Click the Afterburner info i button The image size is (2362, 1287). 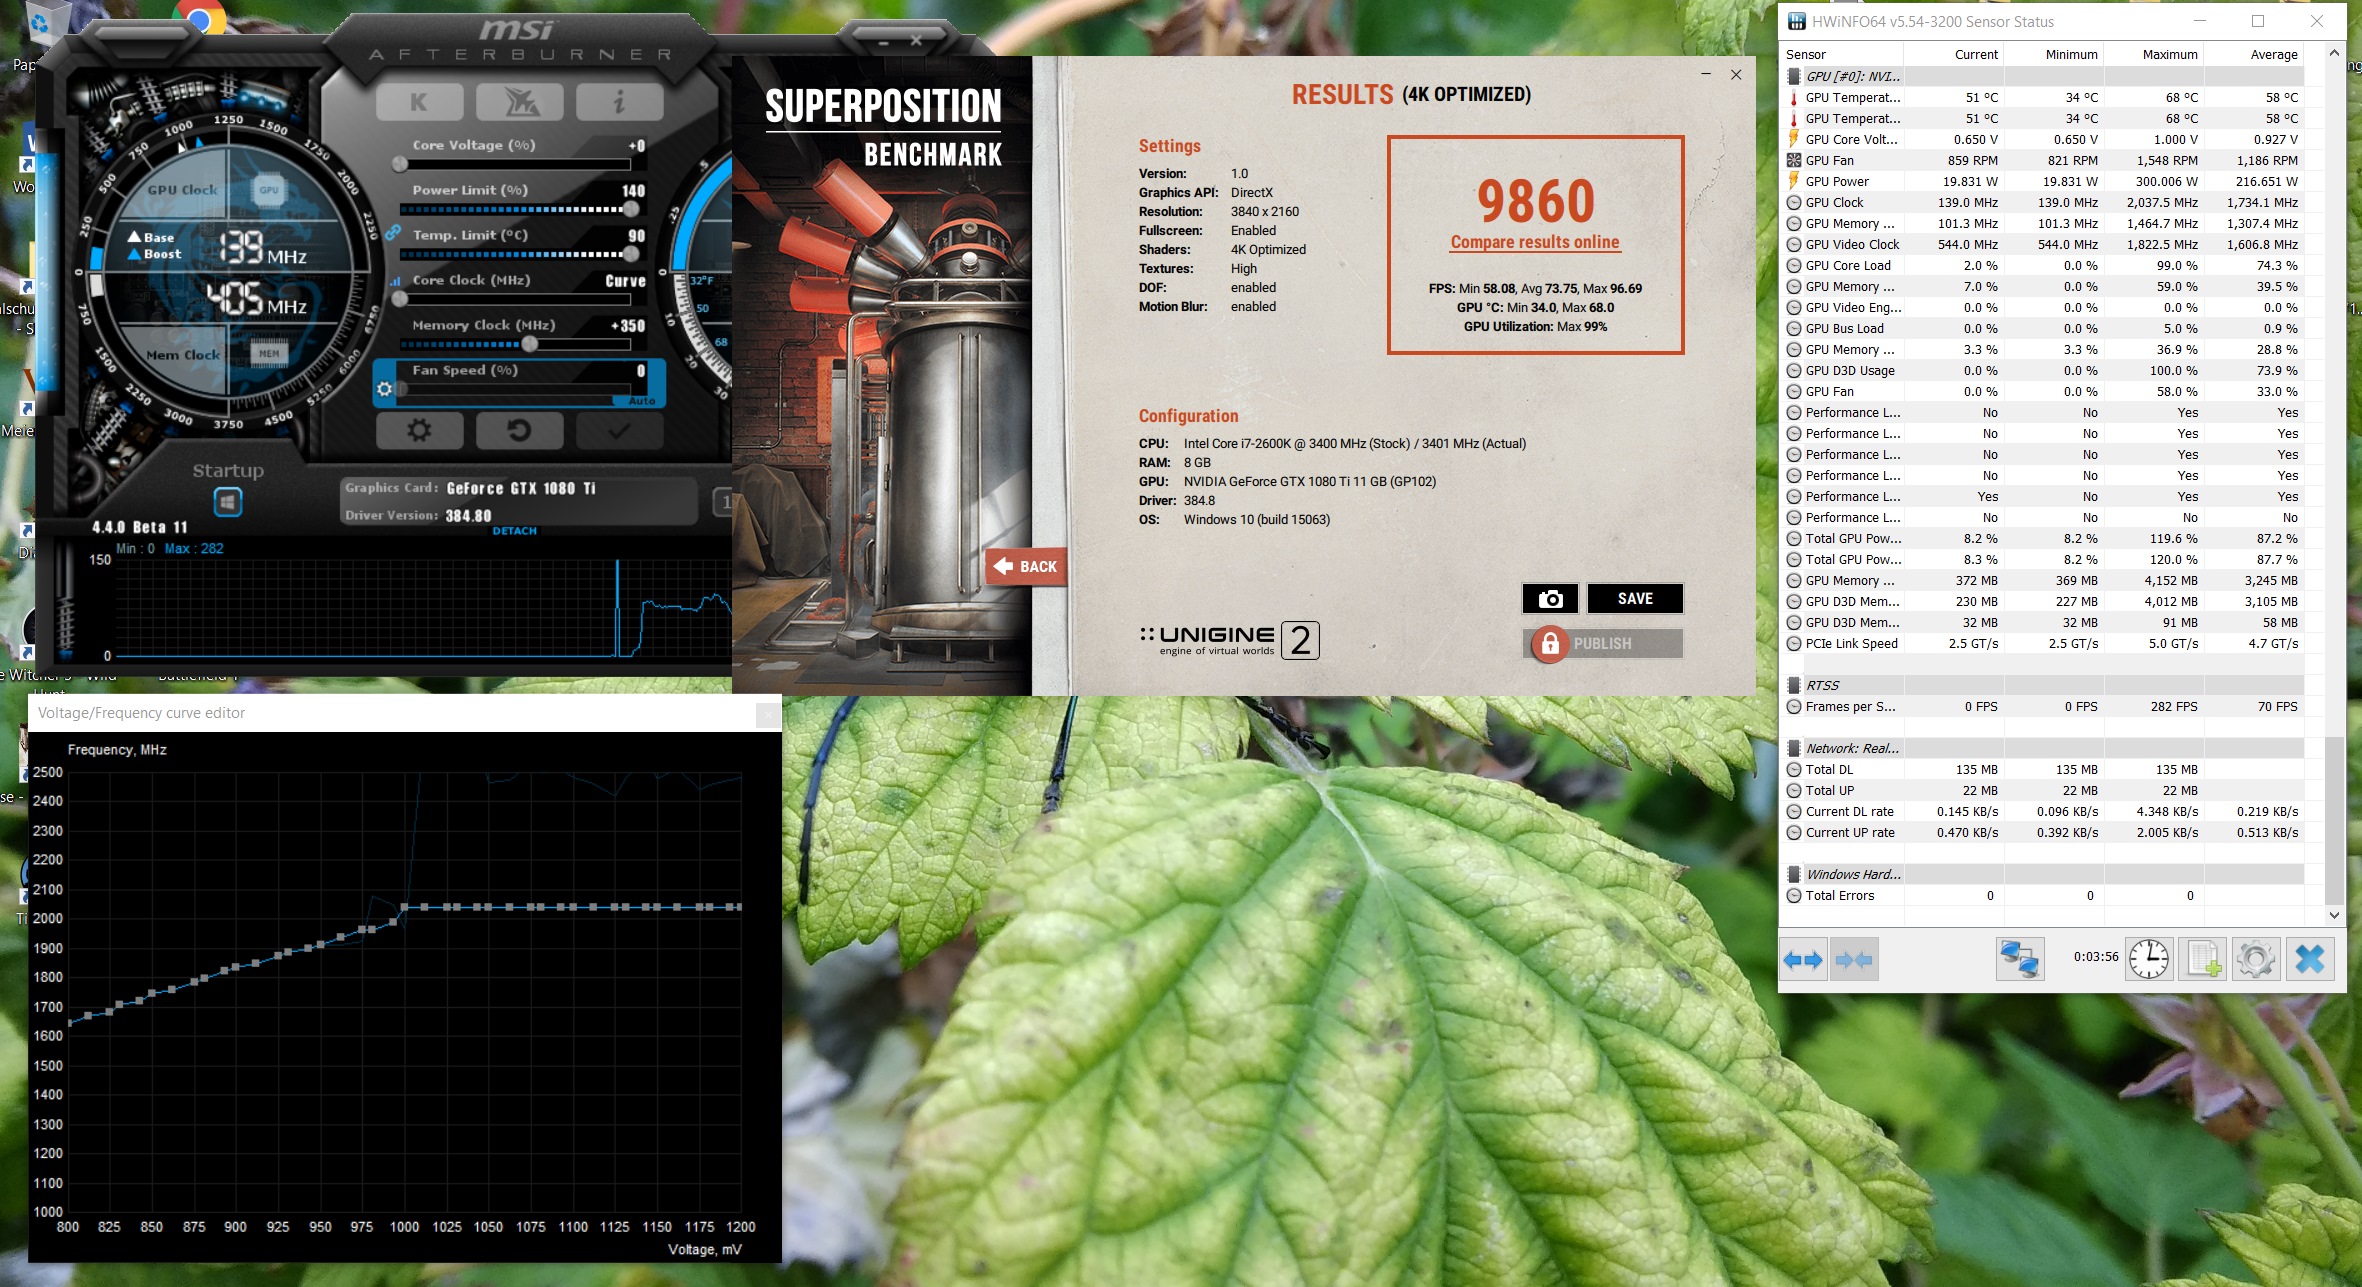click(619, 101)
